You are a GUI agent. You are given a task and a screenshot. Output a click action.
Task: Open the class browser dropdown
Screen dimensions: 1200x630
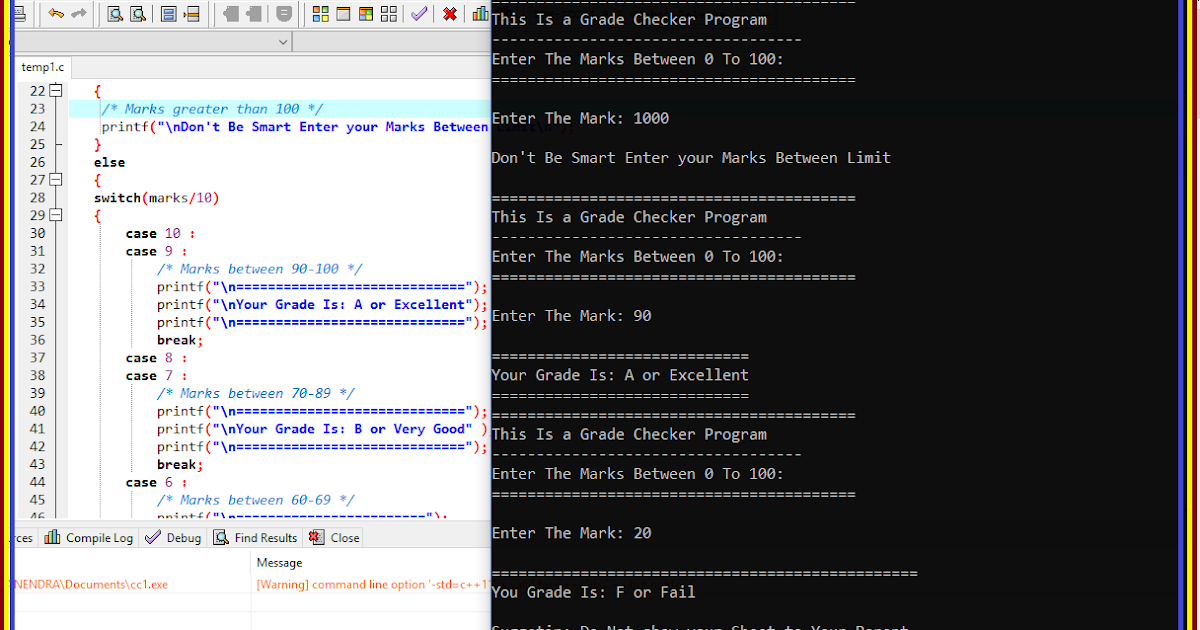click(x=283, y=42)
